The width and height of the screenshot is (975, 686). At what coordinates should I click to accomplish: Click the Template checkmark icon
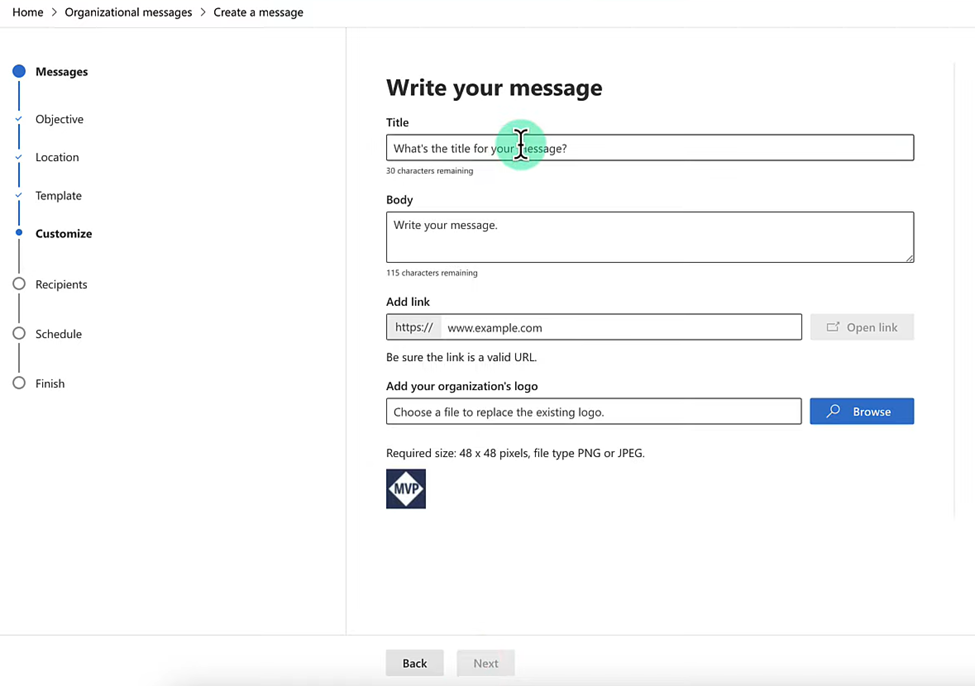coord(19,195)
